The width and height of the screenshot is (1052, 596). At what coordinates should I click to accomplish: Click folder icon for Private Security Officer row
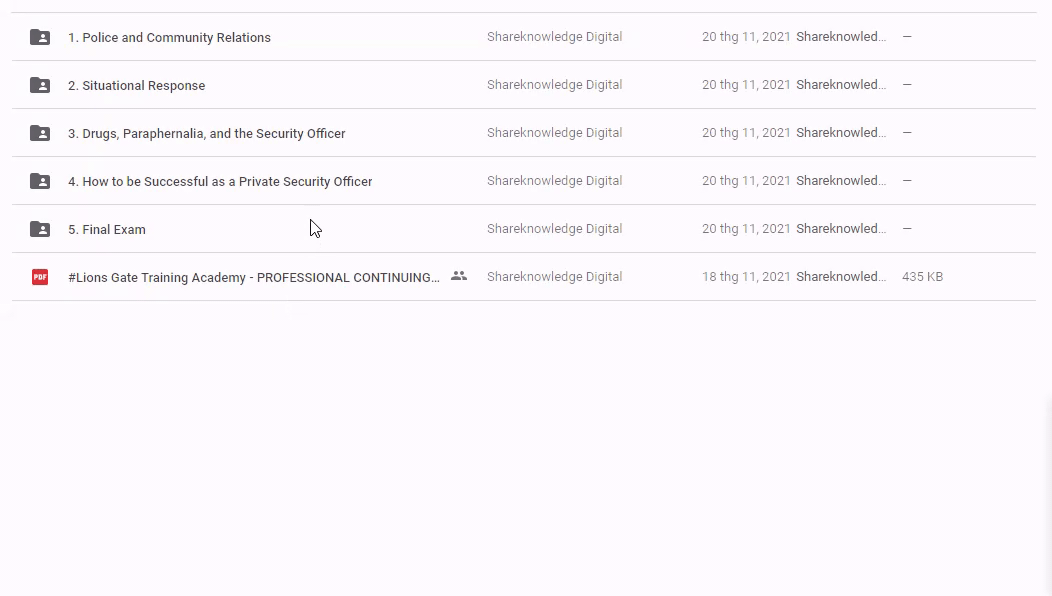[x=40, y=181]
